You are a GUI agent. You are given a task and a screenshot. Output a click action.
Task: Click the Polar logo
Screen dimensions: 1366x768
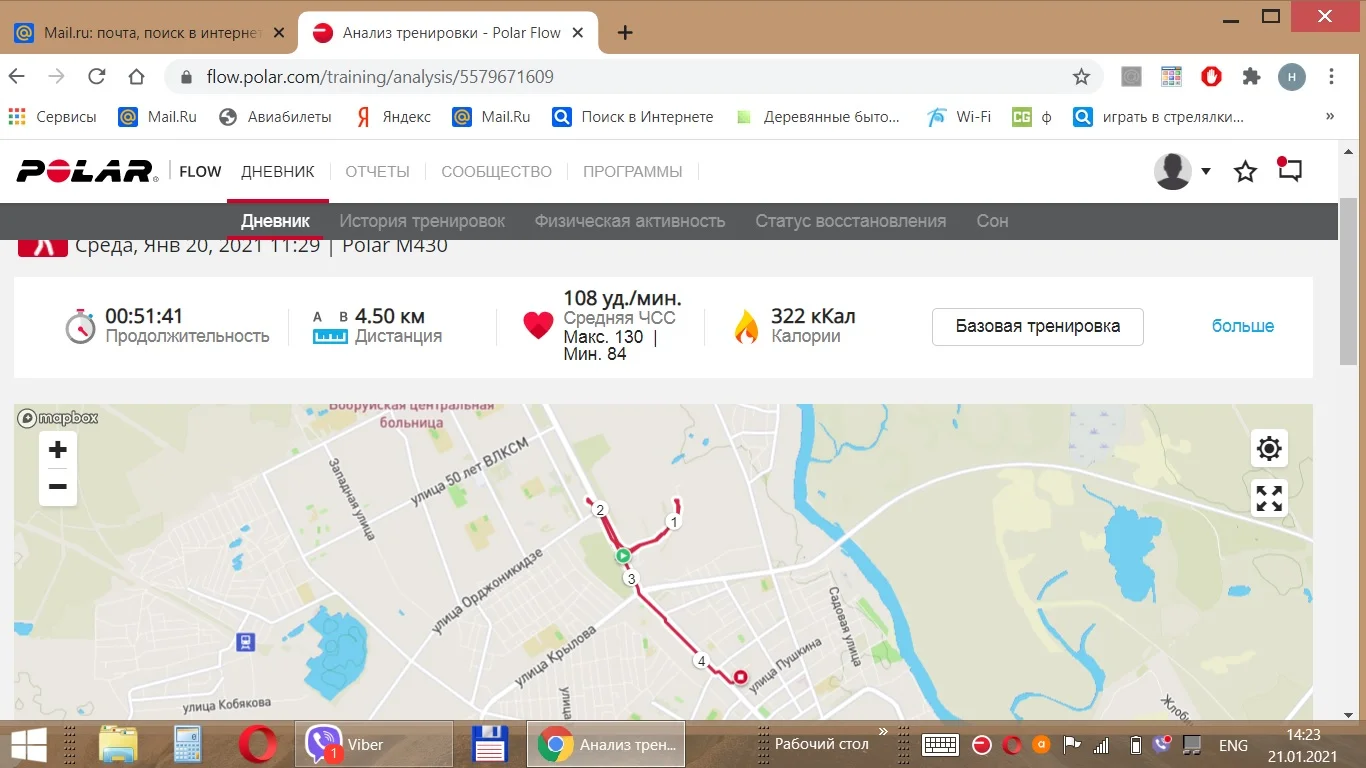[x=87, y=171]
